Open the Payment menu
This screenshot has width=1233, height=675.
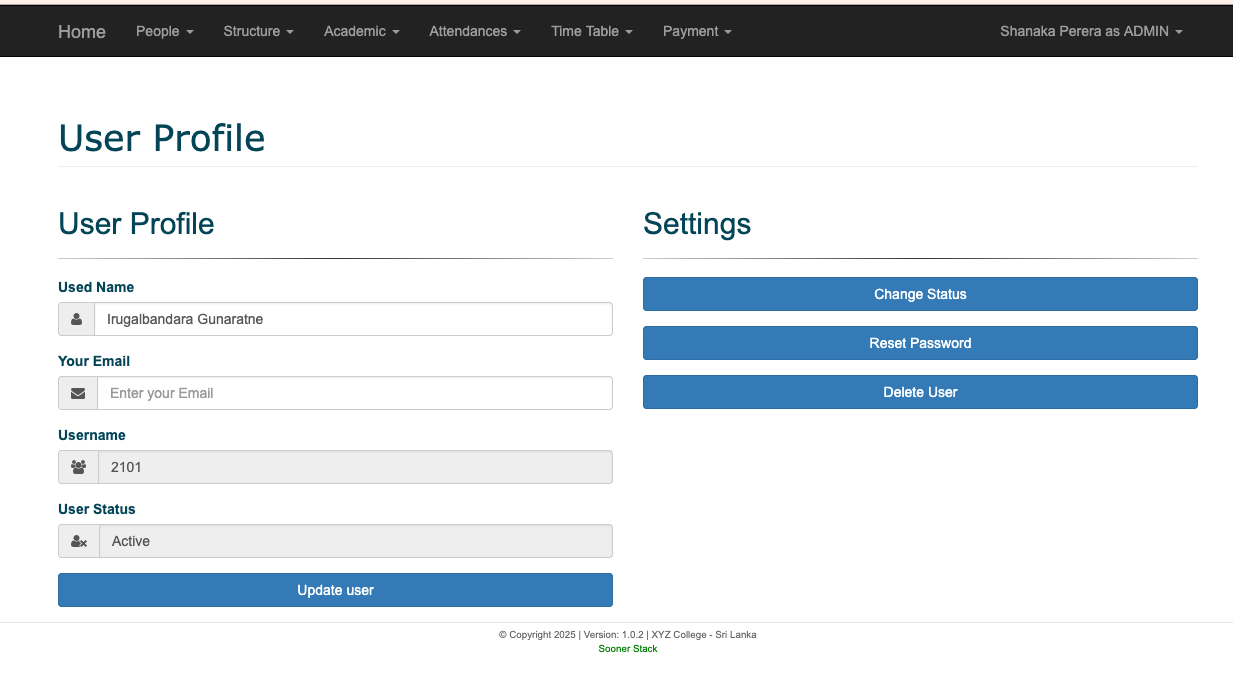pos(697,31)
